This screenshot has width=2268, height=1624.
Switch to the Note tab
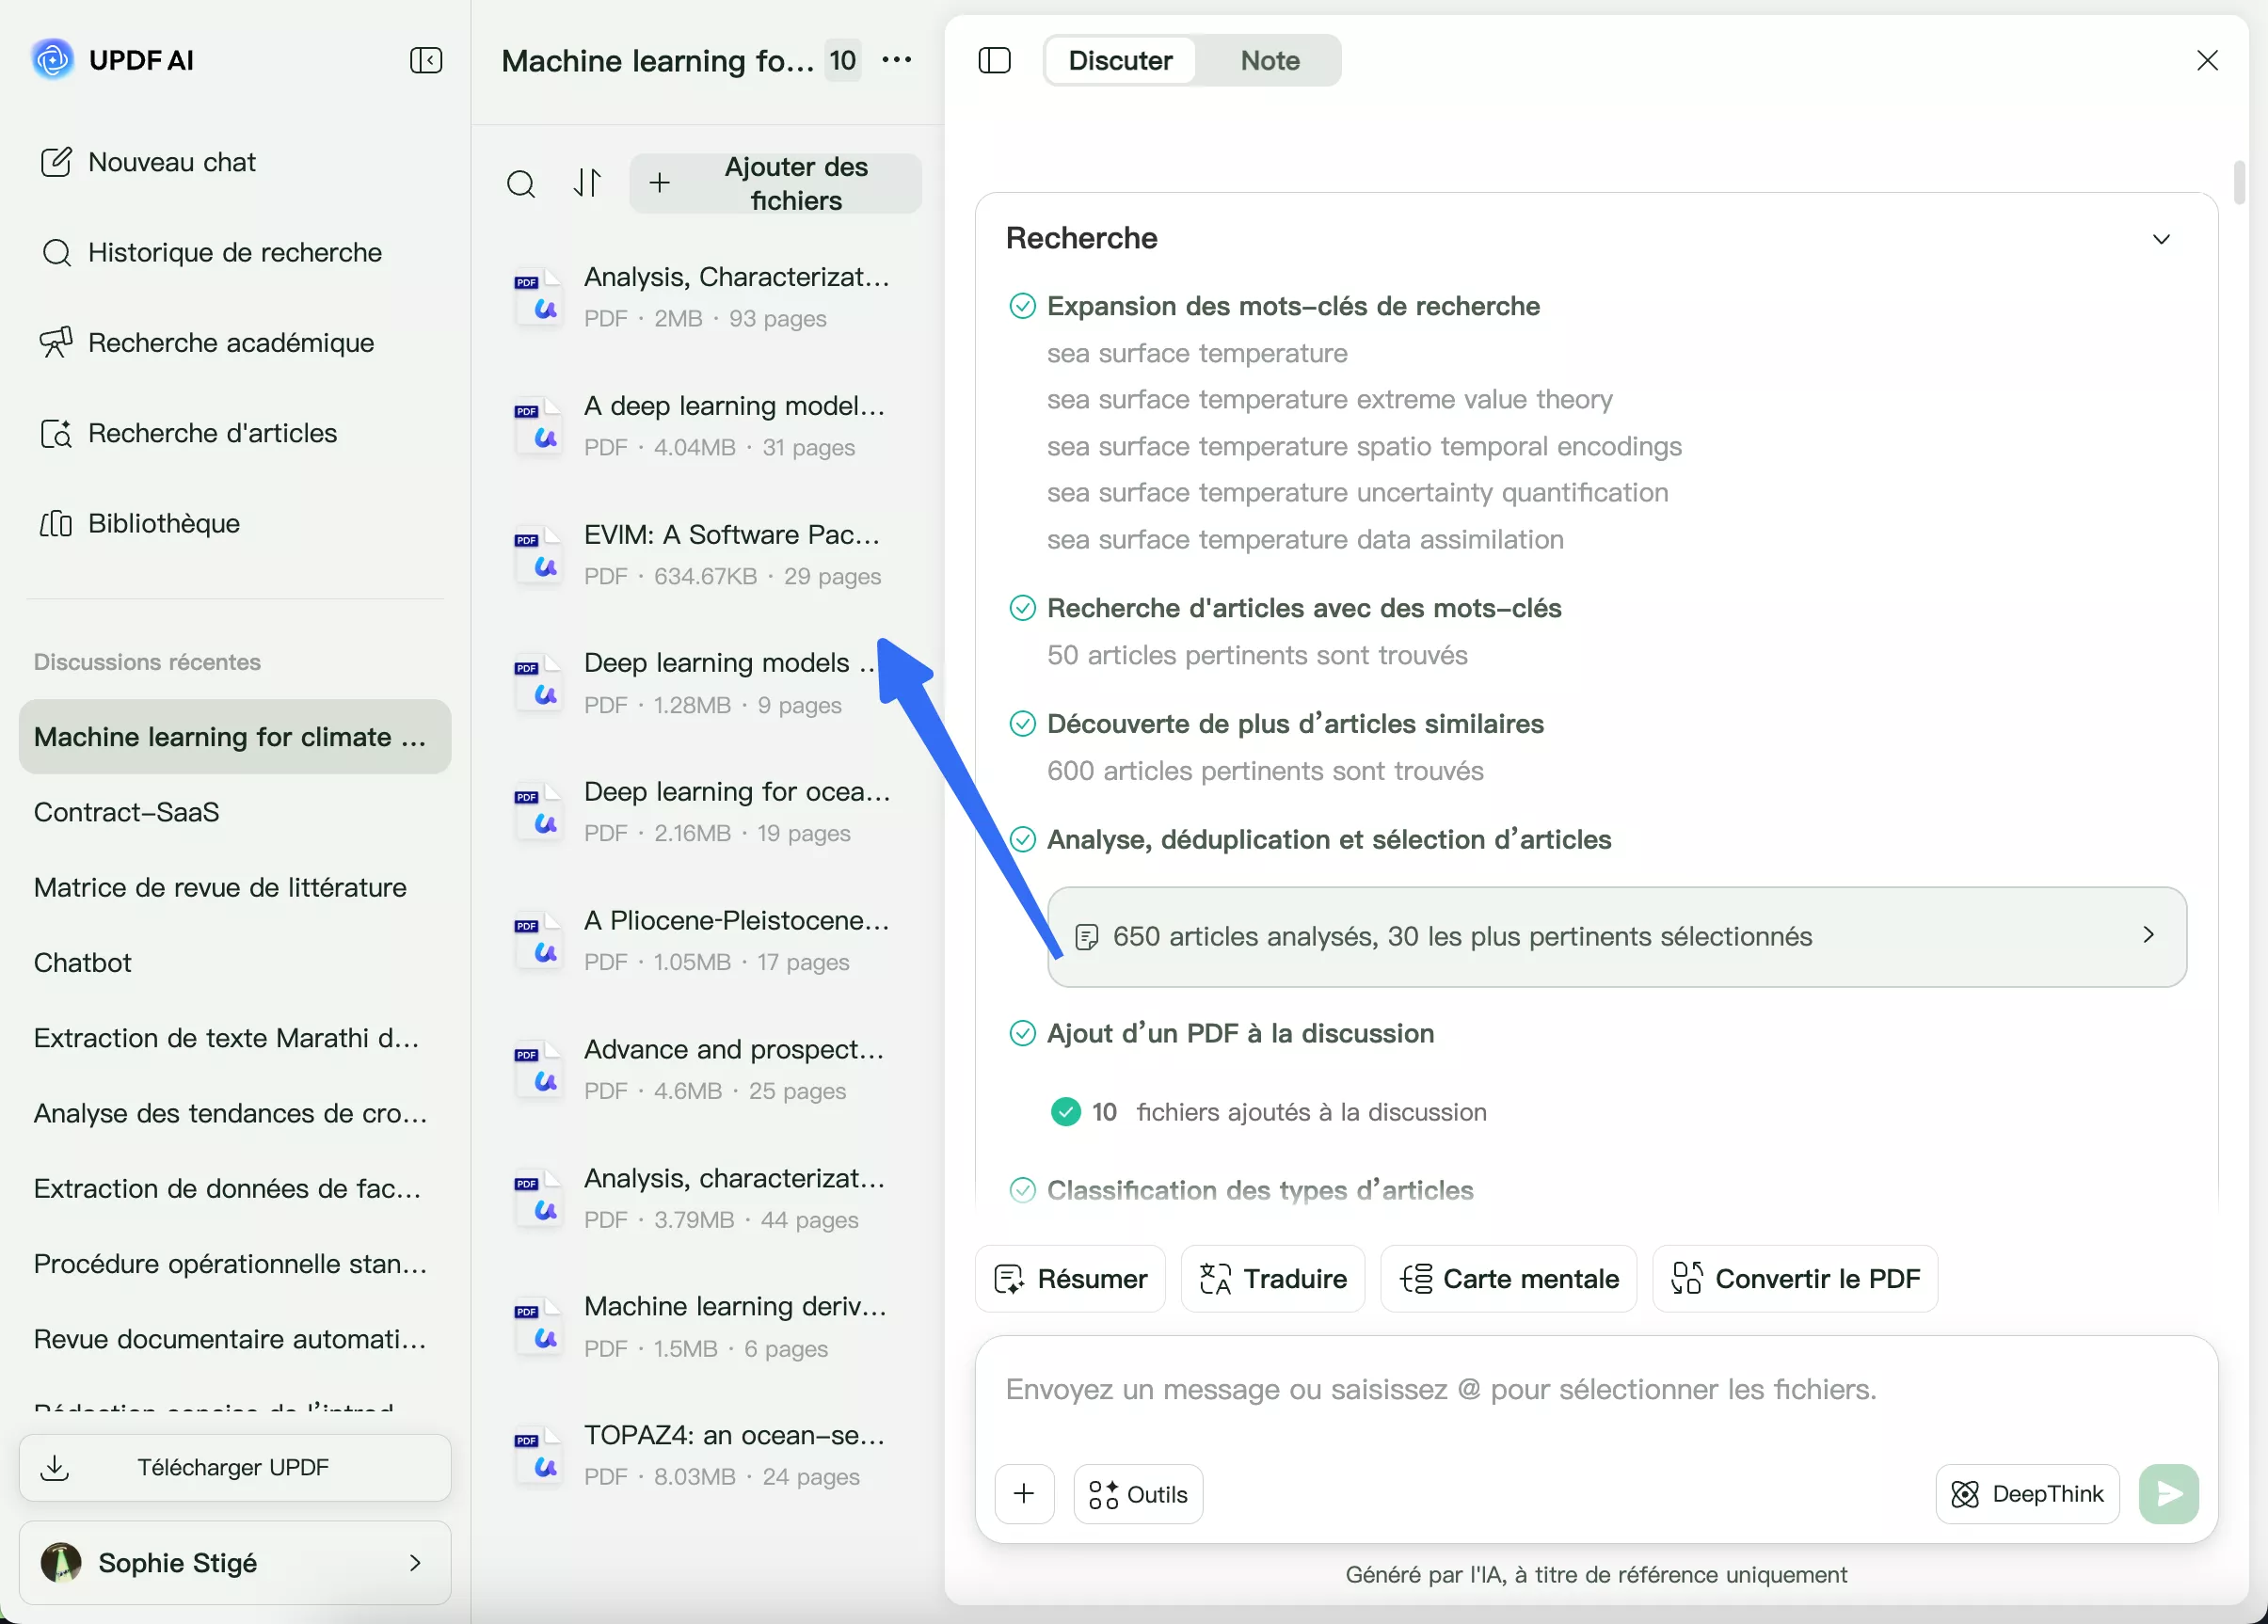click(1269, 60)
